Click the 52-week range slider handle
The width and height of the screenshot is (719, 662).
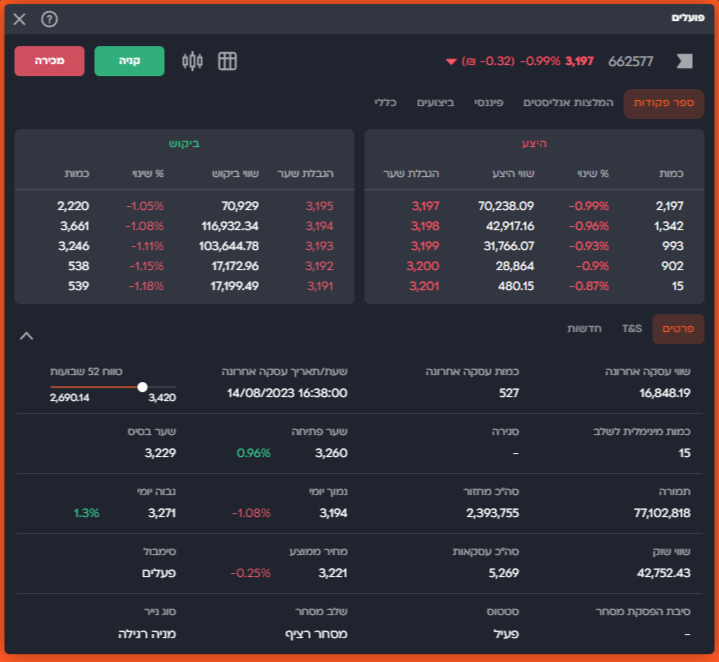click(x=143, y=387)
